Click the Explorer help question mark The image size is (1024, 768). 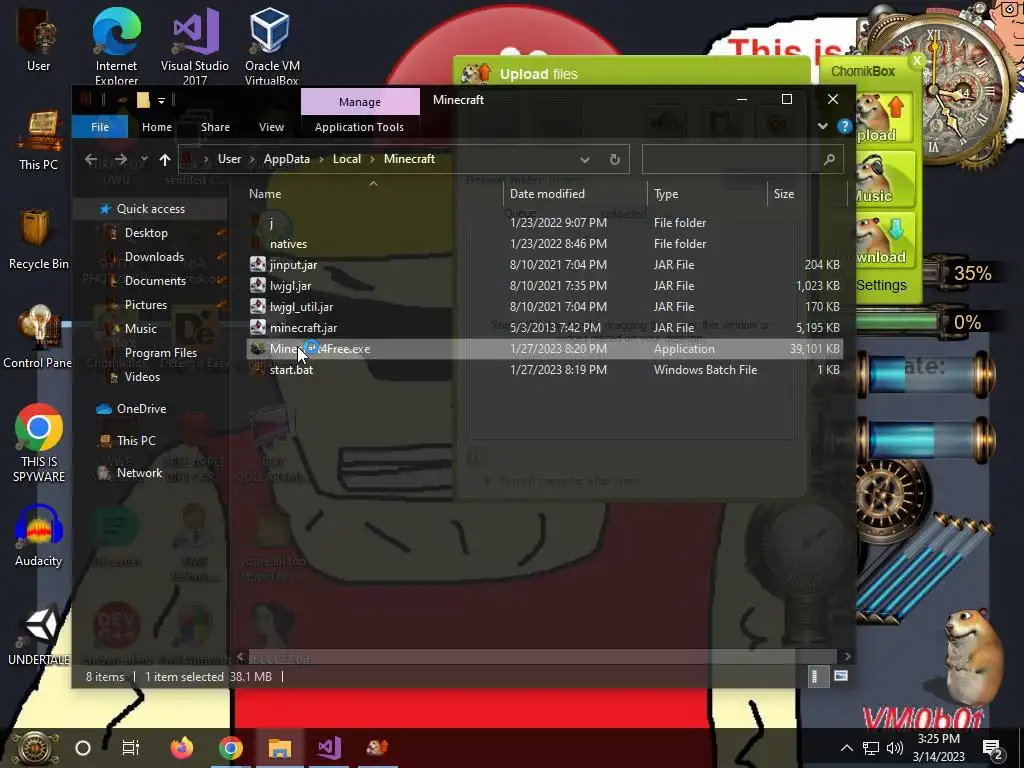click(844, 126)
